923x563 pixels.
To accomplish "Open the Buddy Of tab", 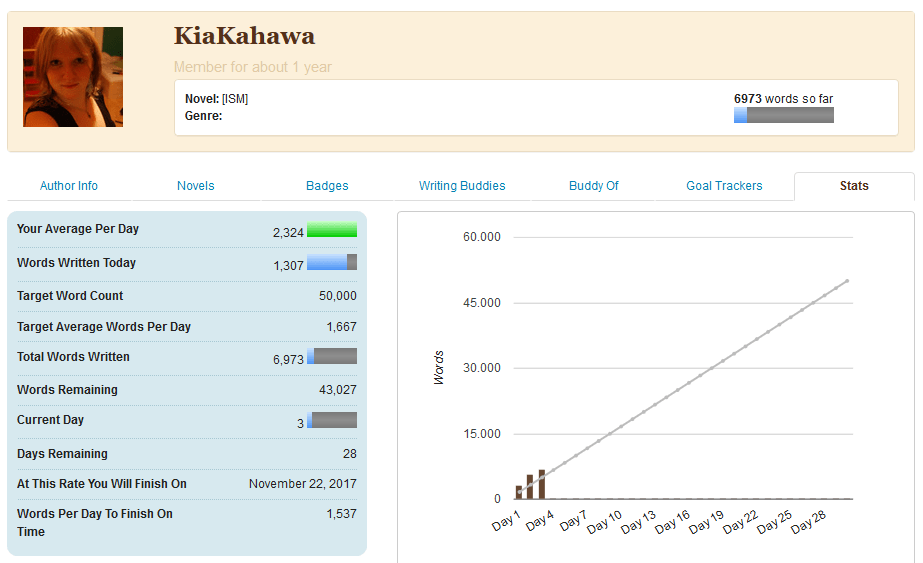I will [594, 186].
